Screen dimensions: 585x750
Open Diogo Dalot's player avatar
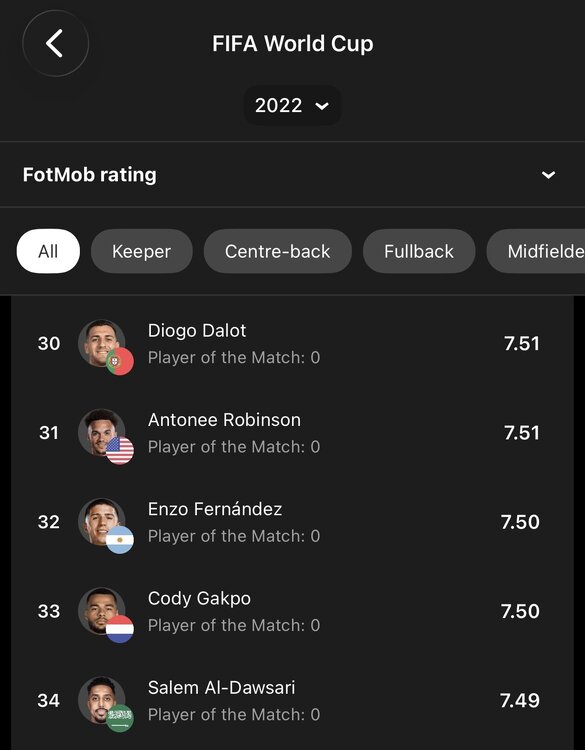(101, 343)
